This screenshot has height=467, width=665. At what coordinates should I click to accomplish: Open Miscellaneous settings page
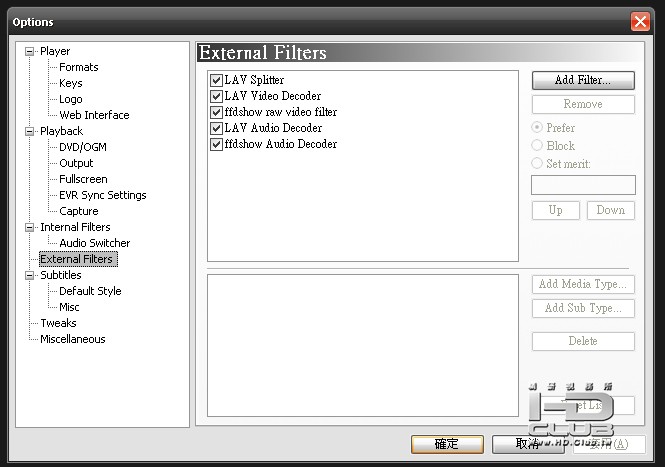73,339
